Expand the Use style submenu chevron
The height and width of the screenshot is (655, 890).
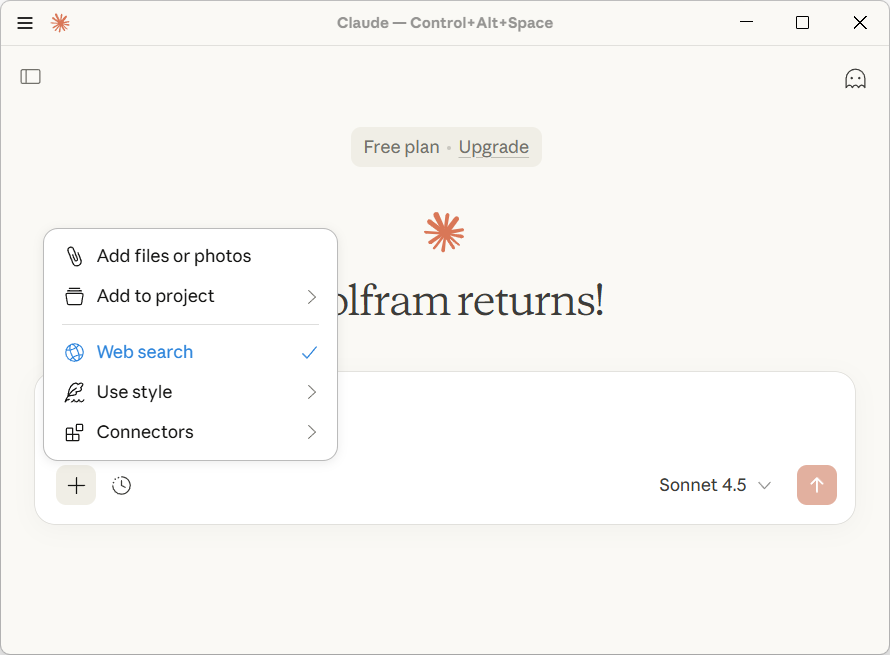tap(312, 392)
